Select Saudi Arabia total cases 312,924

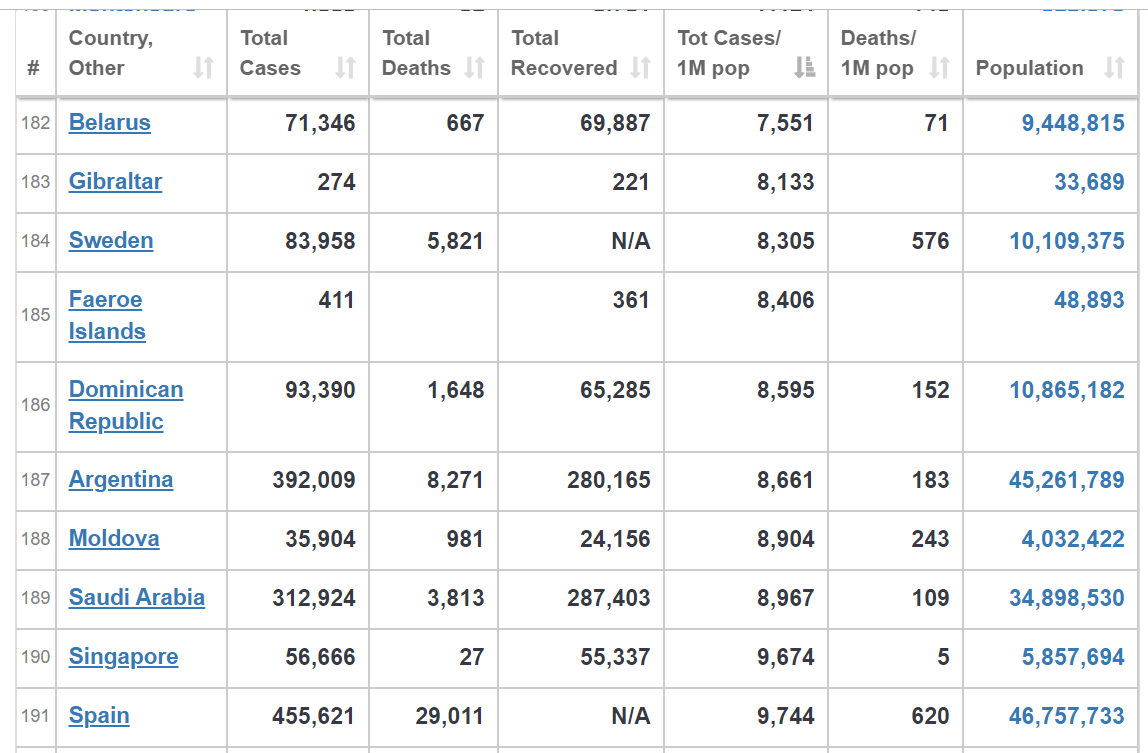314,598
